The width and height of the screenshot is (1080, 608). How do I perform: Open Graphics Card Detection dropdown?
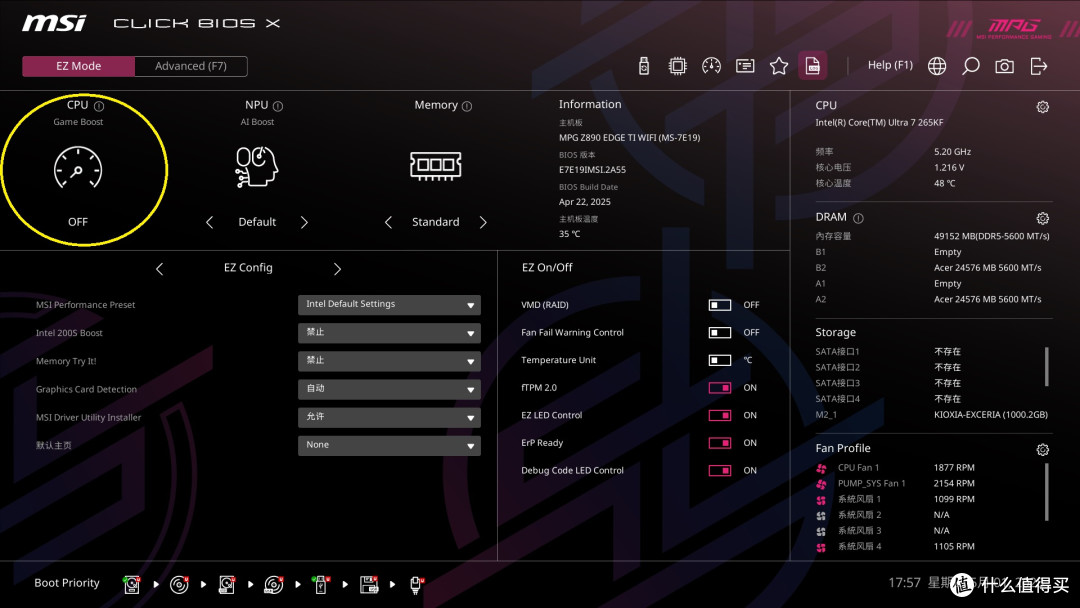[389, 389]
